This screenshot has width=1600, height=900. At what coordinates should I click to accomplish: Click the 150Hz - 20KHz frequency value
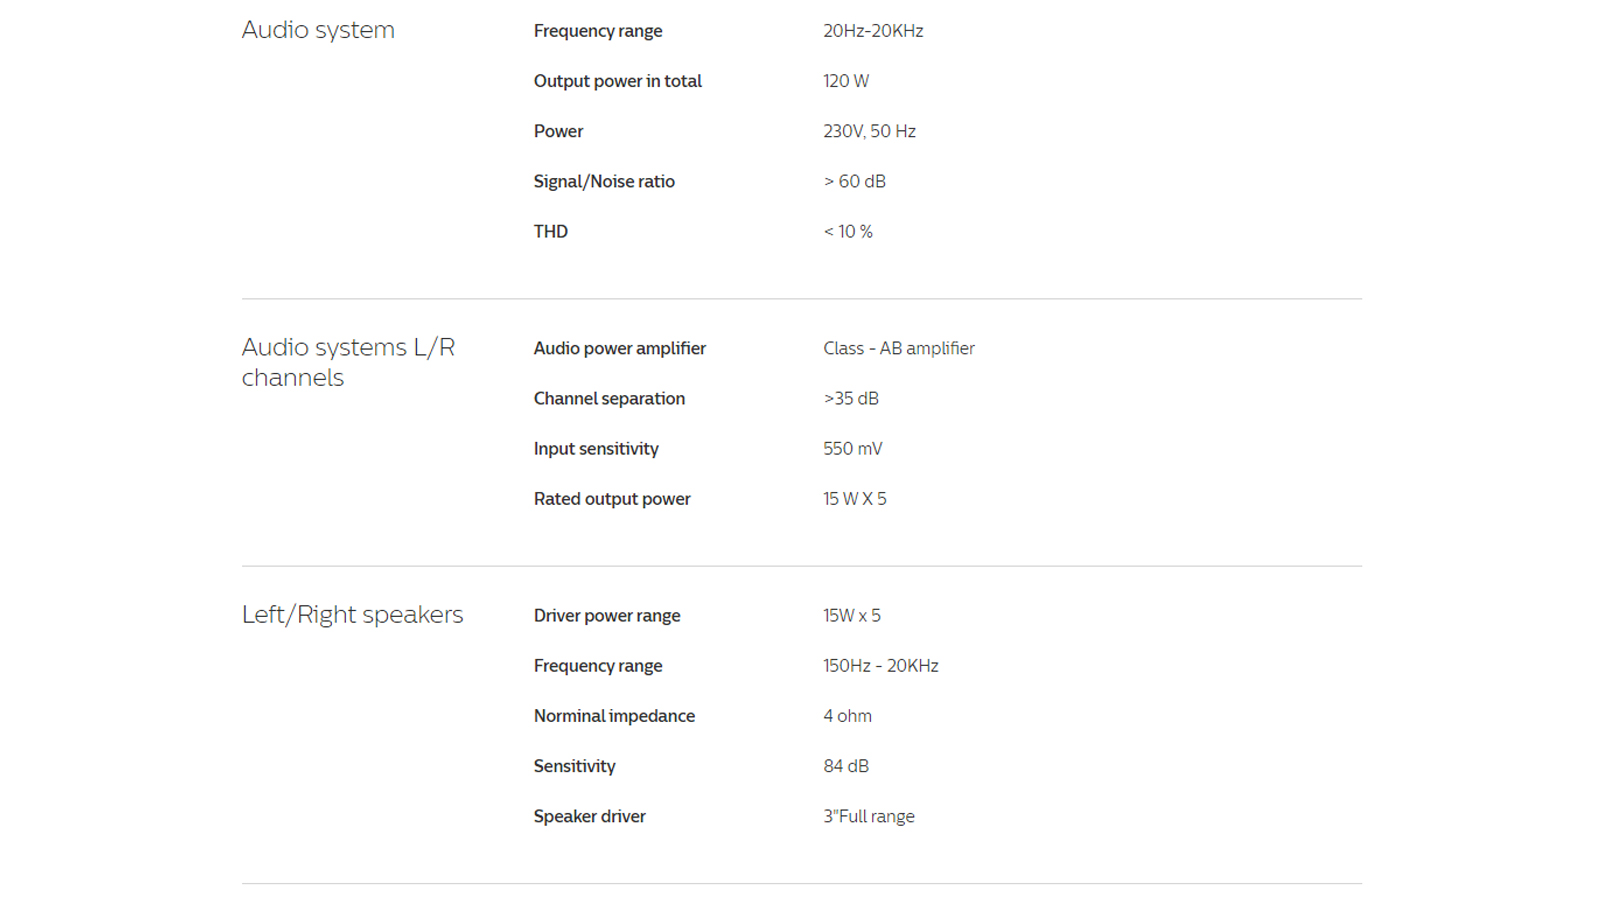pyautogui.click(x=880, y=665)
